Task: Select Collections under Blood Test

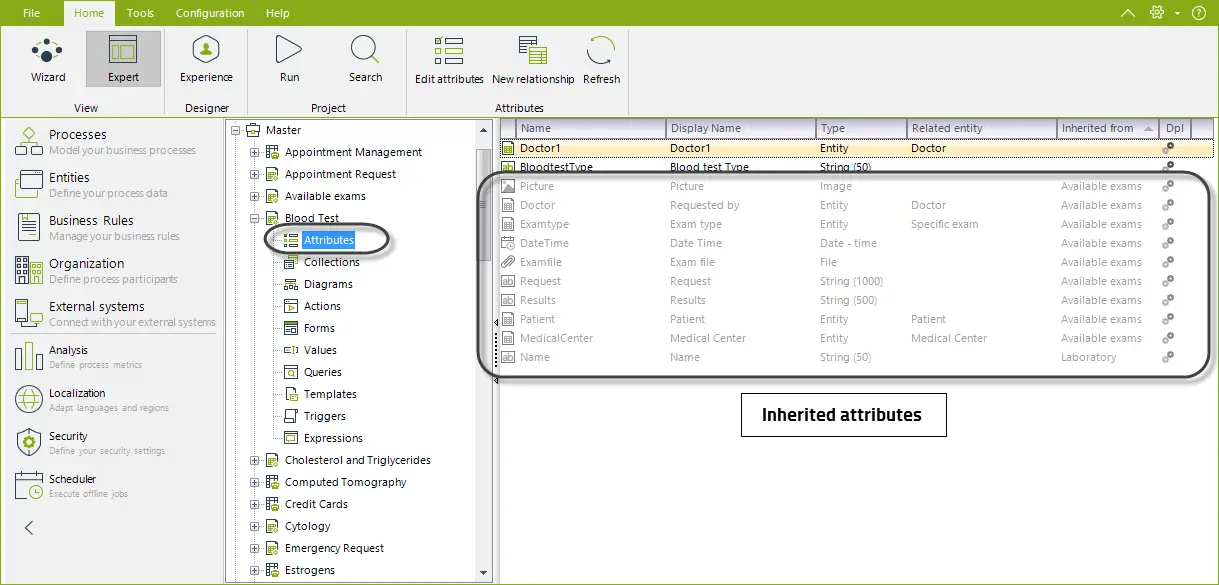Action: [331, 262]
